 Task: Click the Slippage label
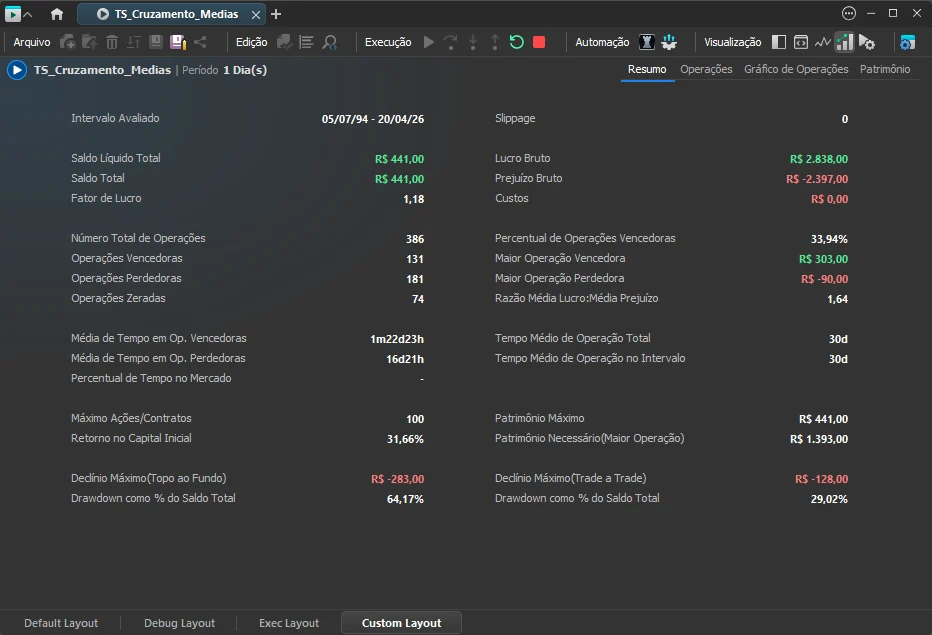click(515, 118)
